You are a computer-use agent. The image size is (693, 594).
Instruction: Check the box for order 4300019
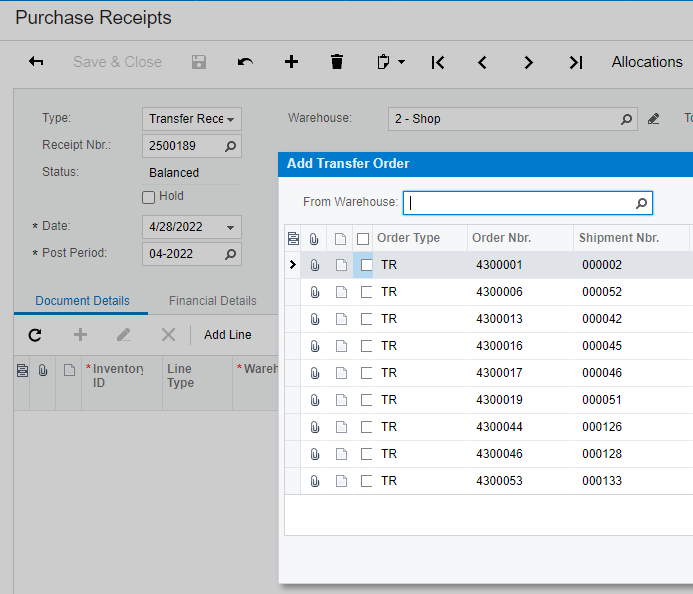pyautogui.click(x=366, y=400)
